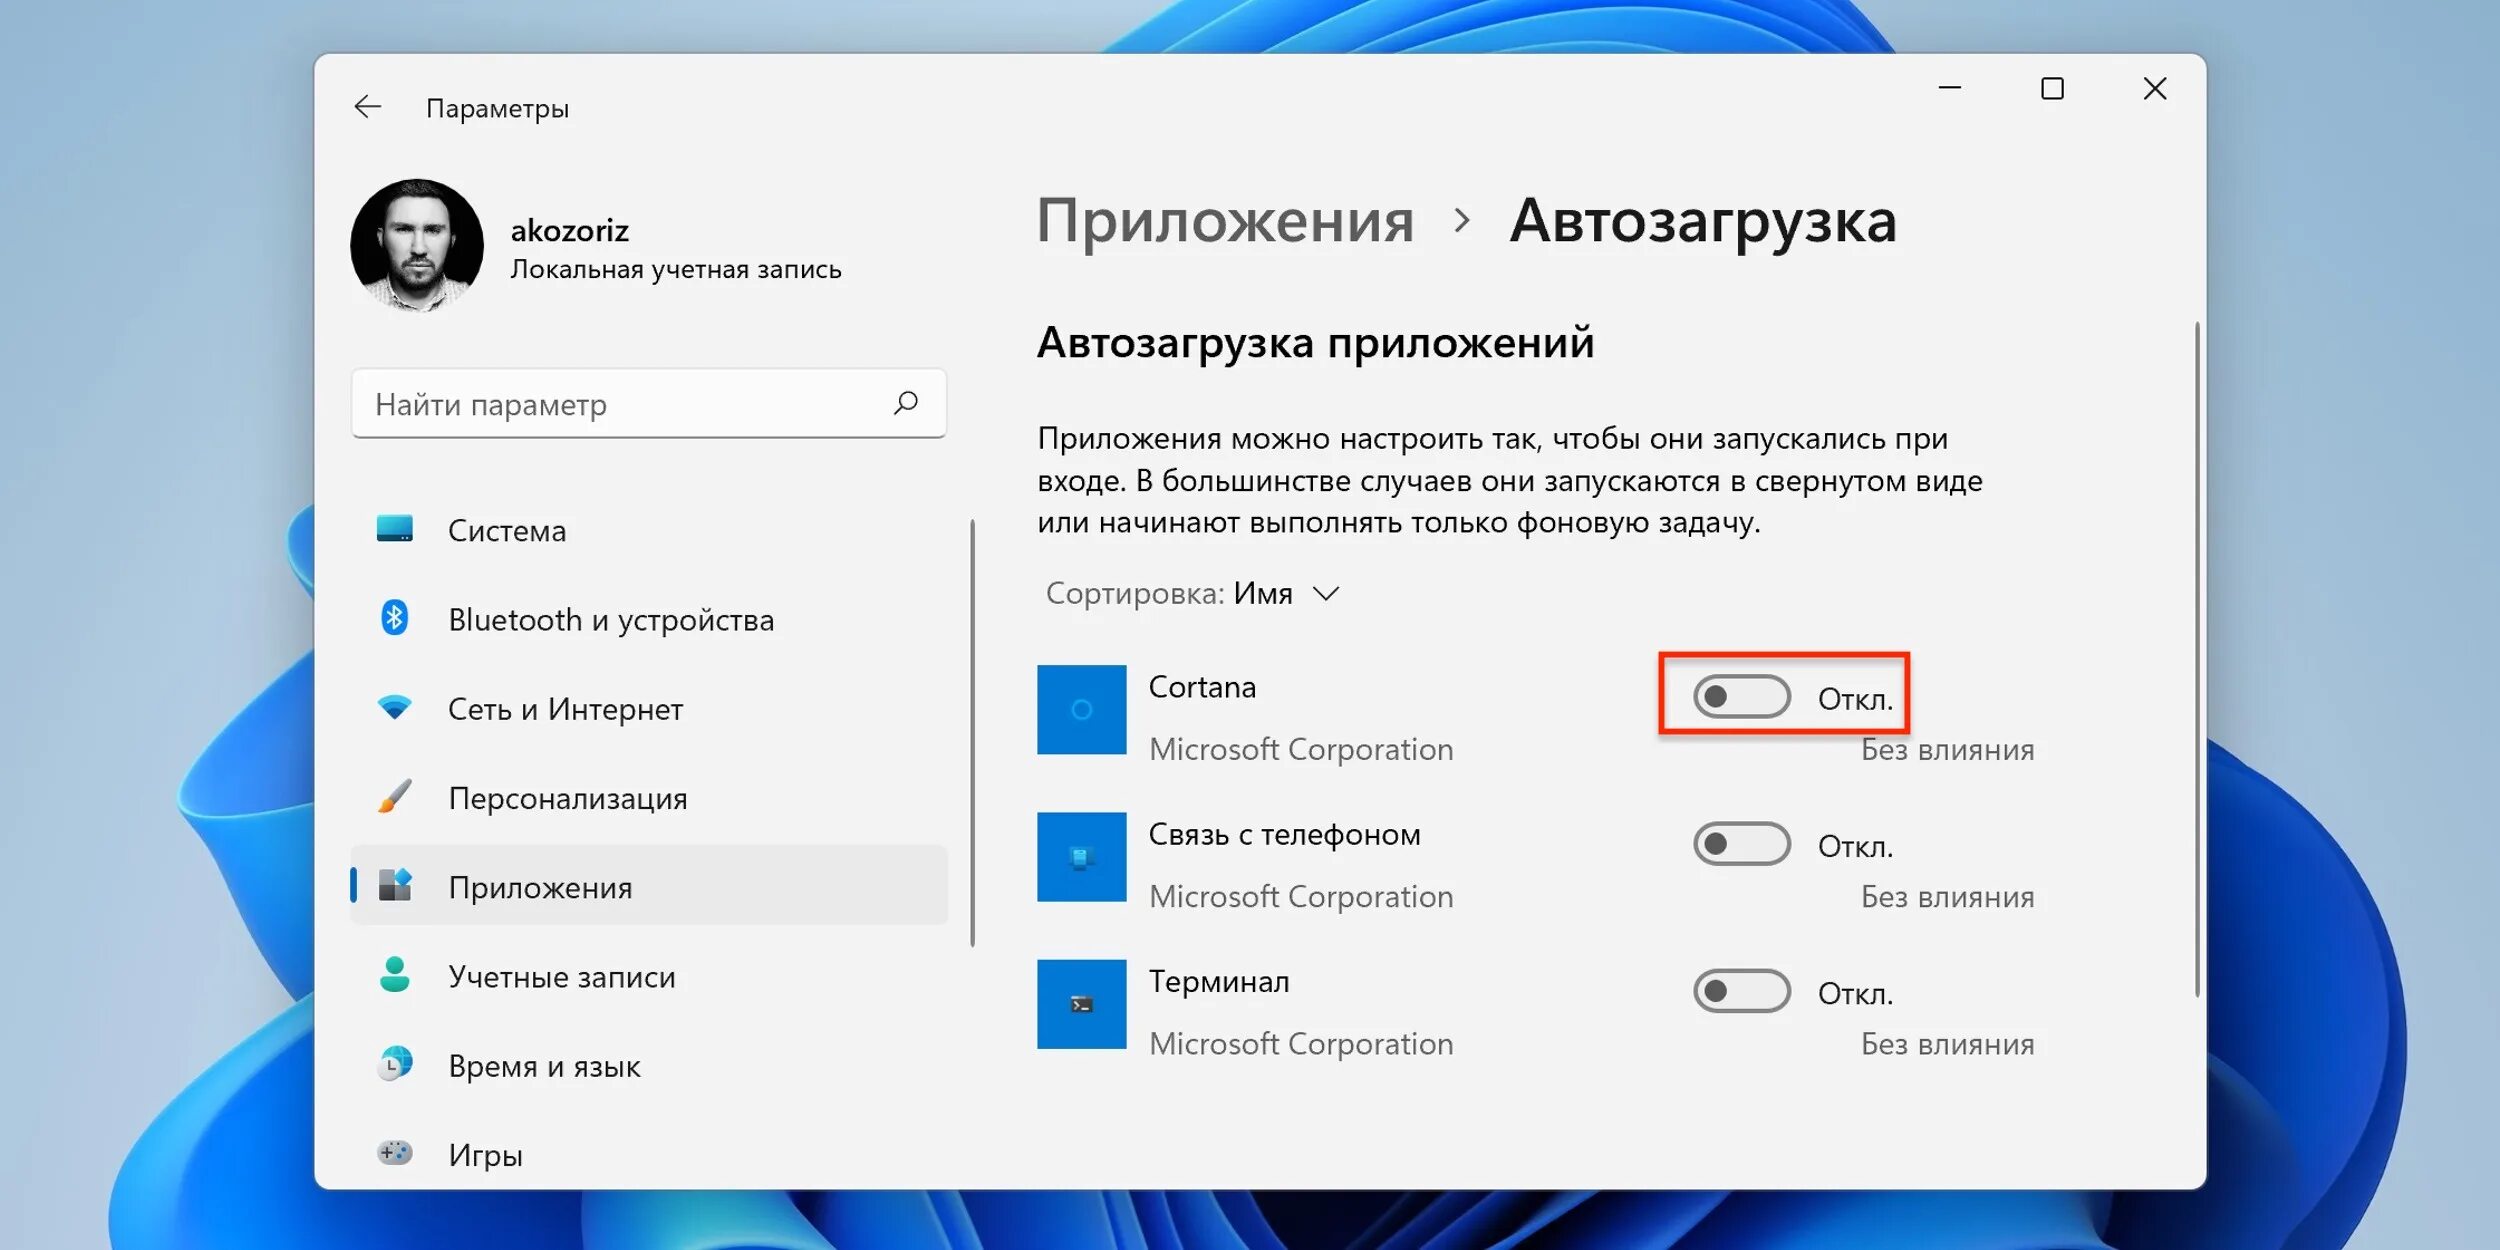Focus the Найти параметр search field
This screenshot has width=2500, height=1250.
click(x=648, y=403)
